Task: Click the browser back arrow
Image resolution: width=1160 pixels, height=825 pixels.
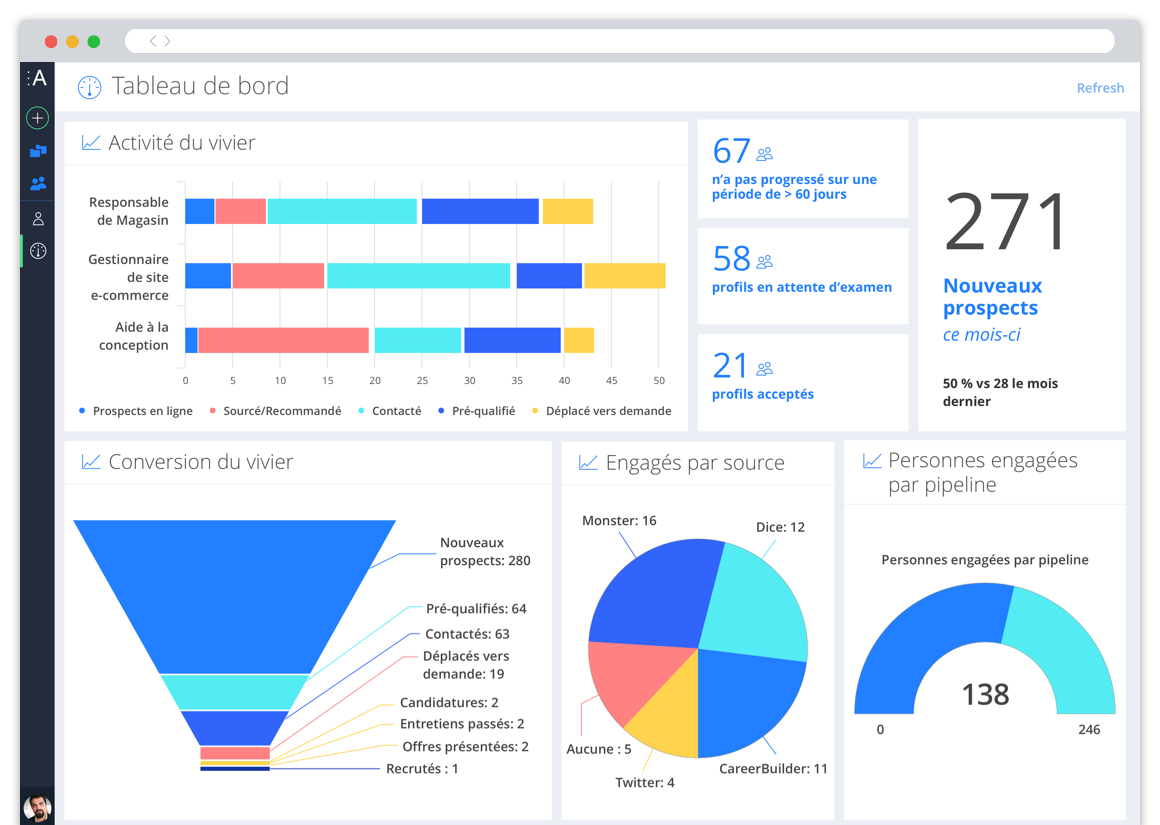Action: (x=153, y=41)
